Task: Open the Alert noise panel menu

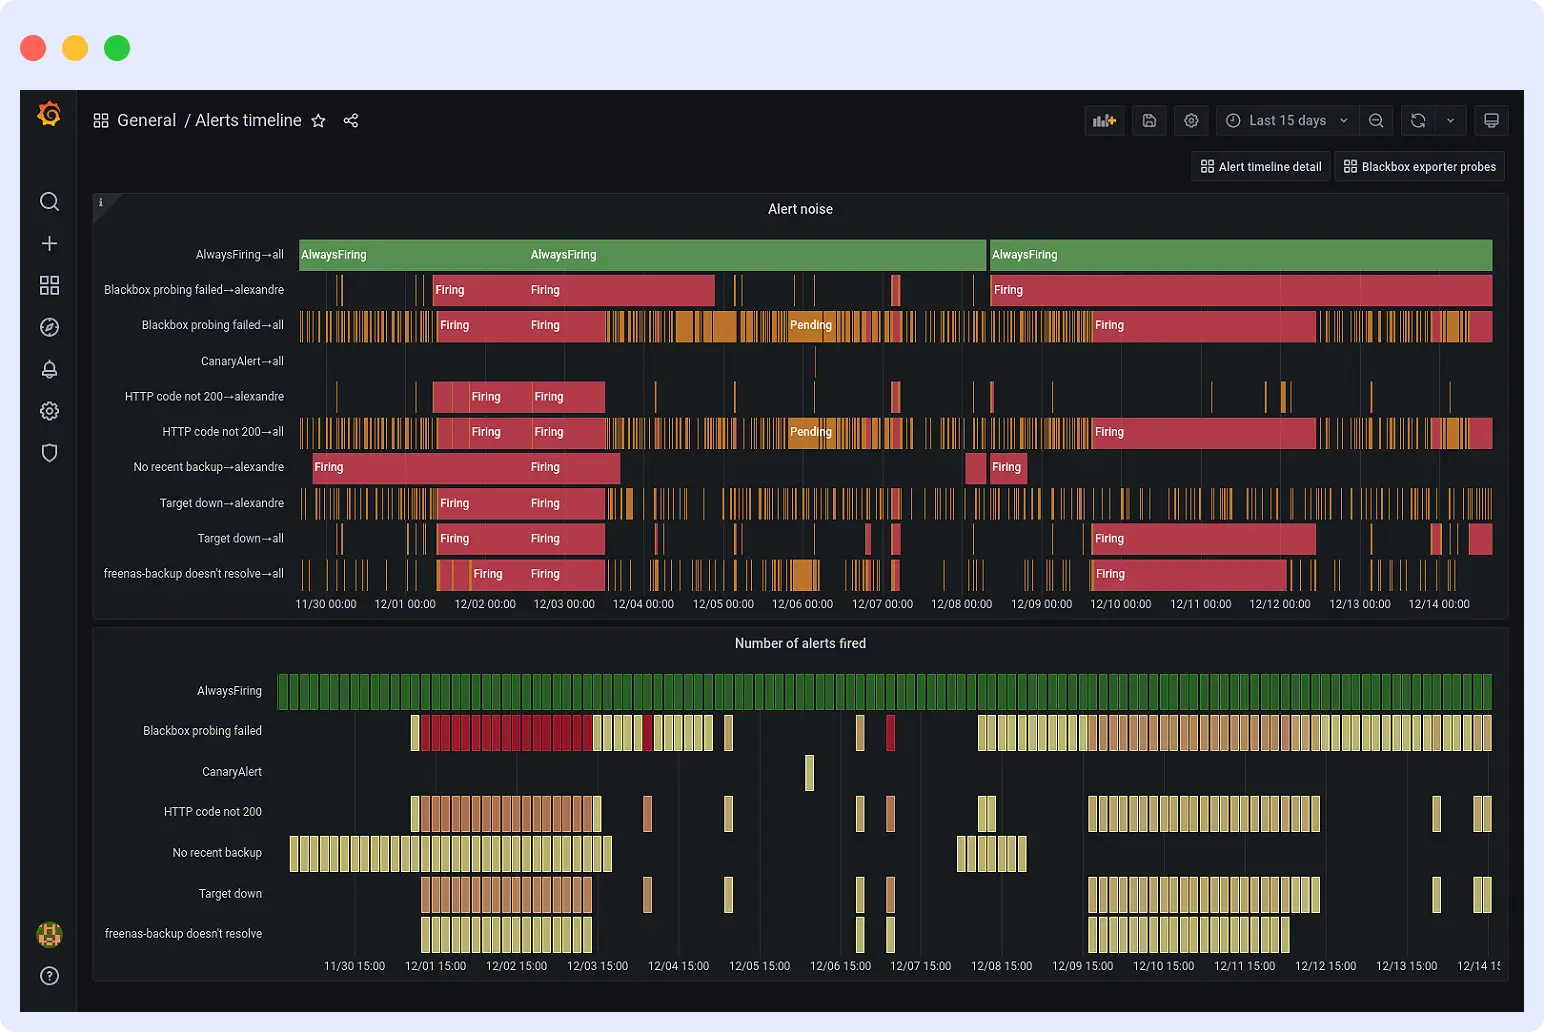Action: click(800, 209)
